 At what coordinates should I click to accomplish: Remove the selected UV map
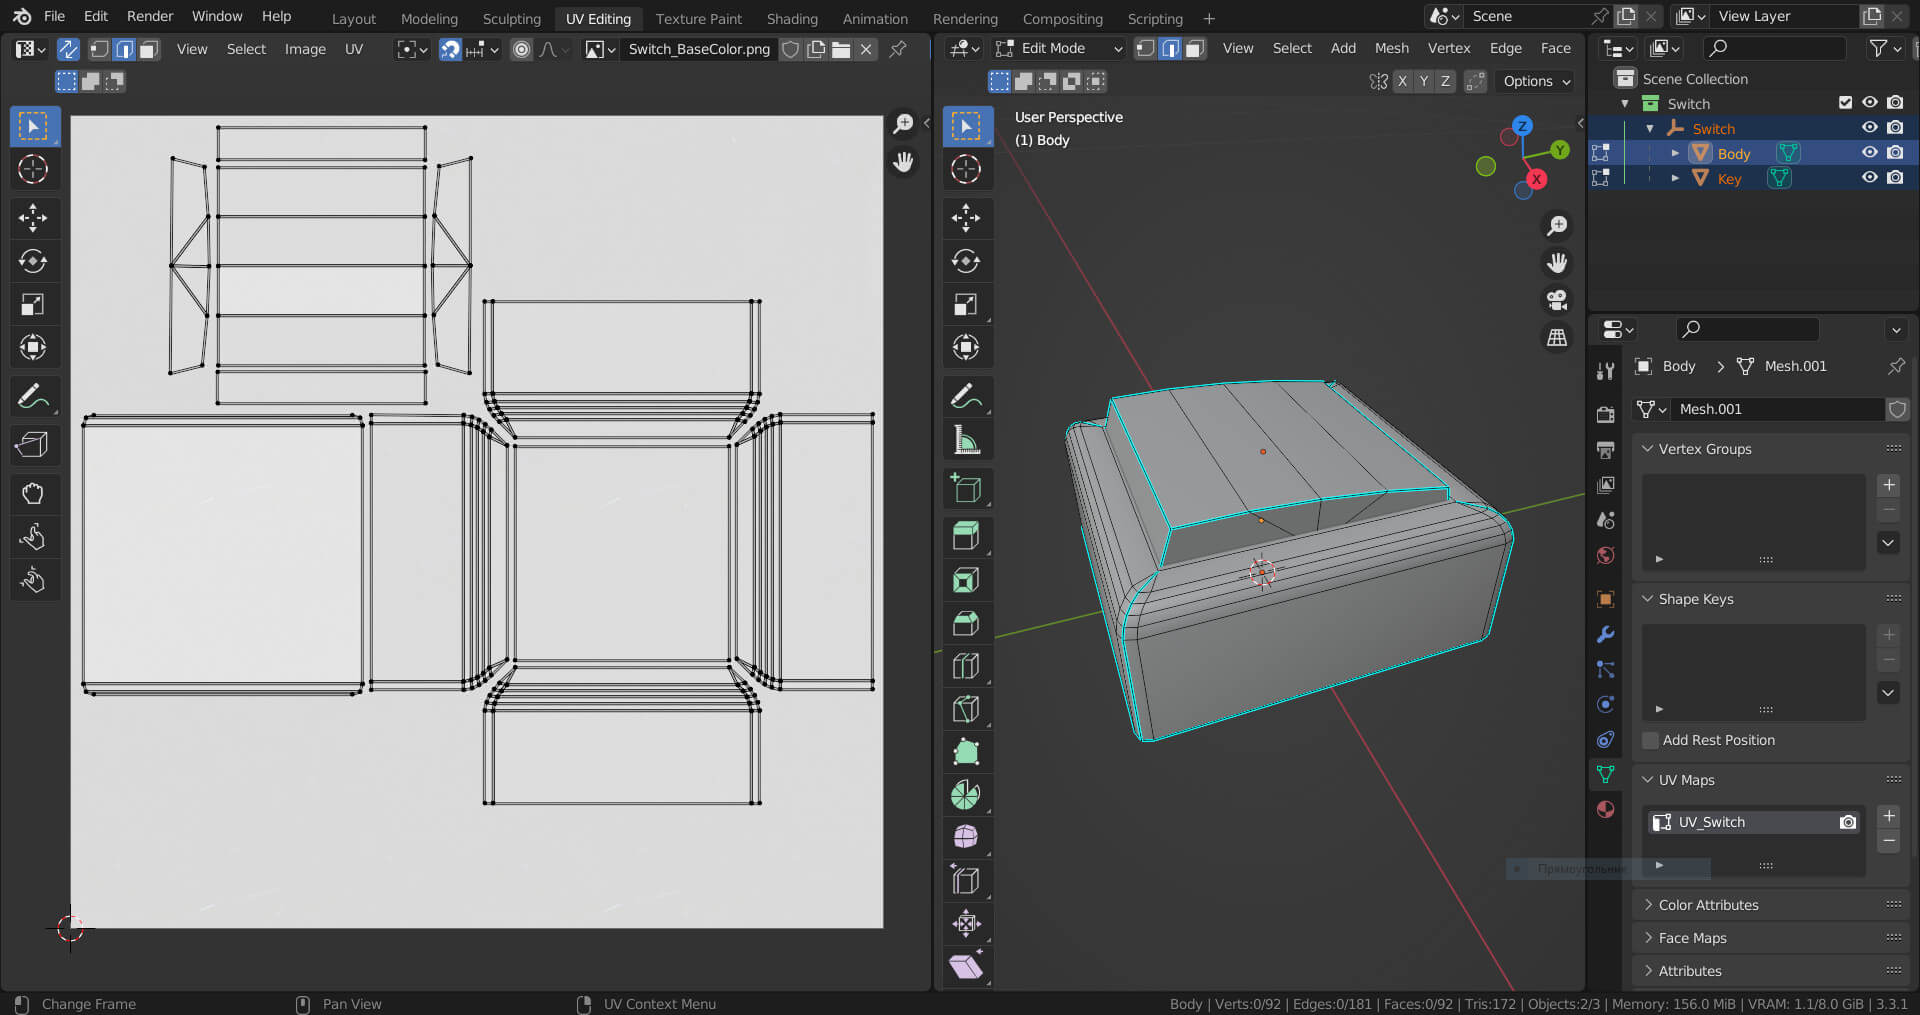[x=1888, y=841]
